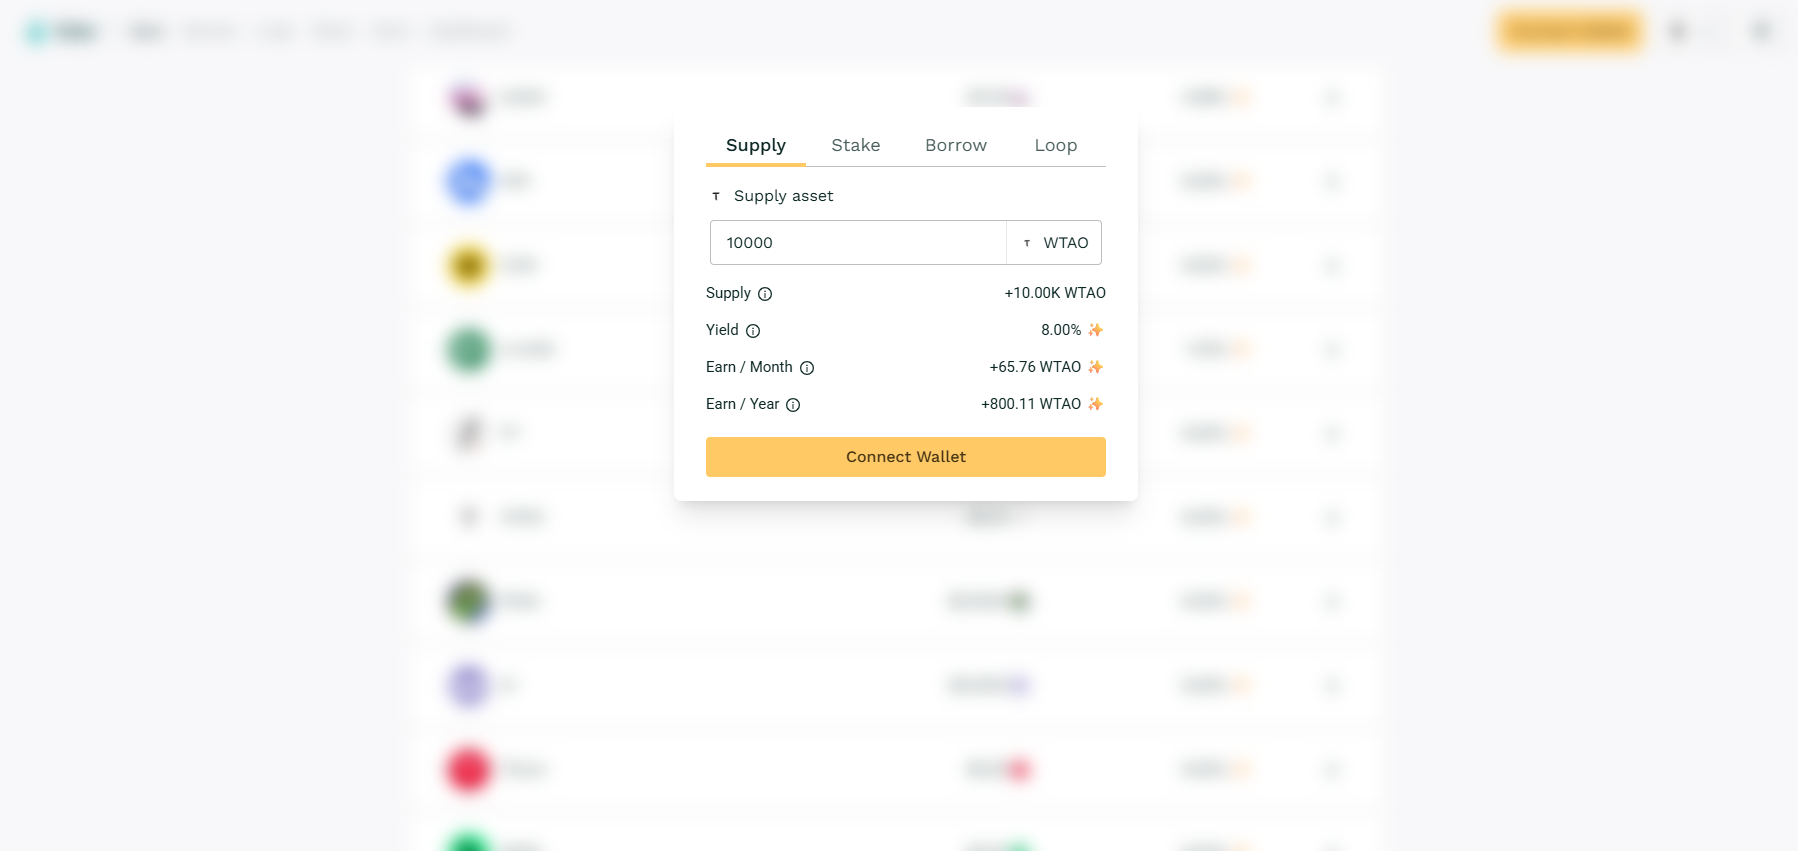Click the sparkle icon next to 8.00%
This screenshot has height=851, width=1798.
click(x=1095, y=330)
